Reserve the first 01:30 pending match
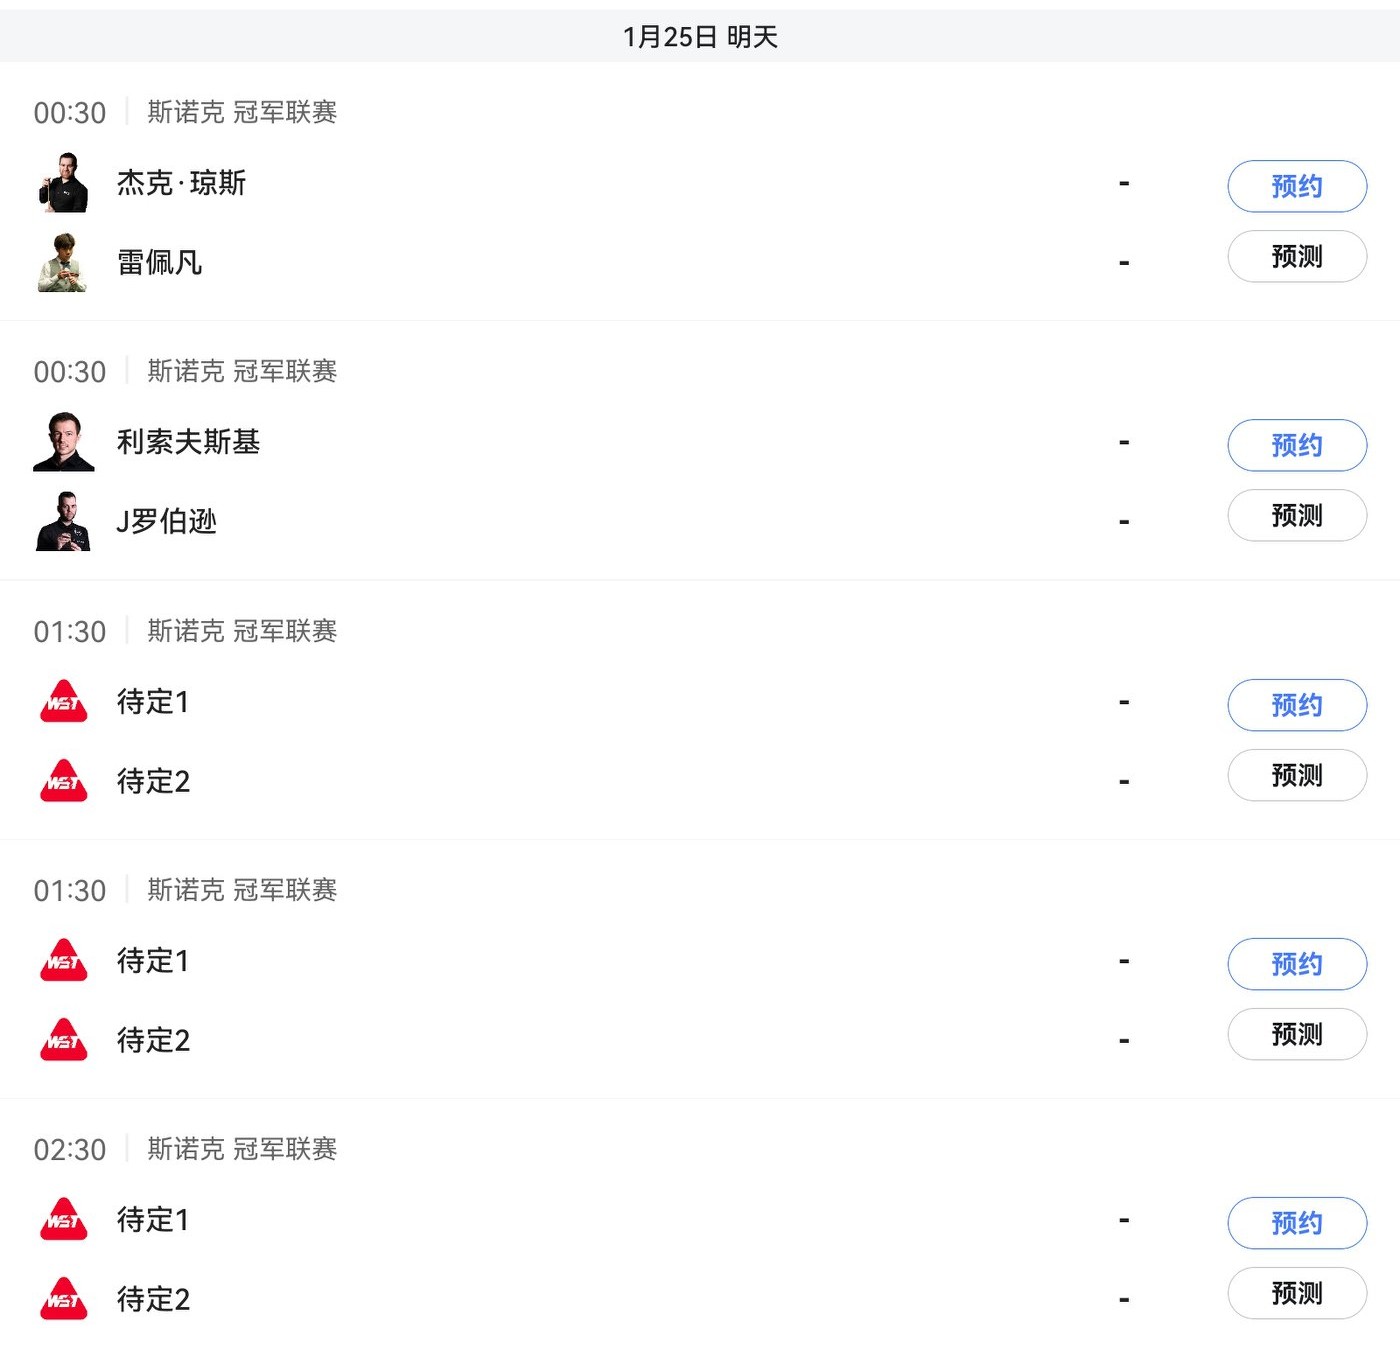1400x1357 pixels. click(x=1296, y=705)
